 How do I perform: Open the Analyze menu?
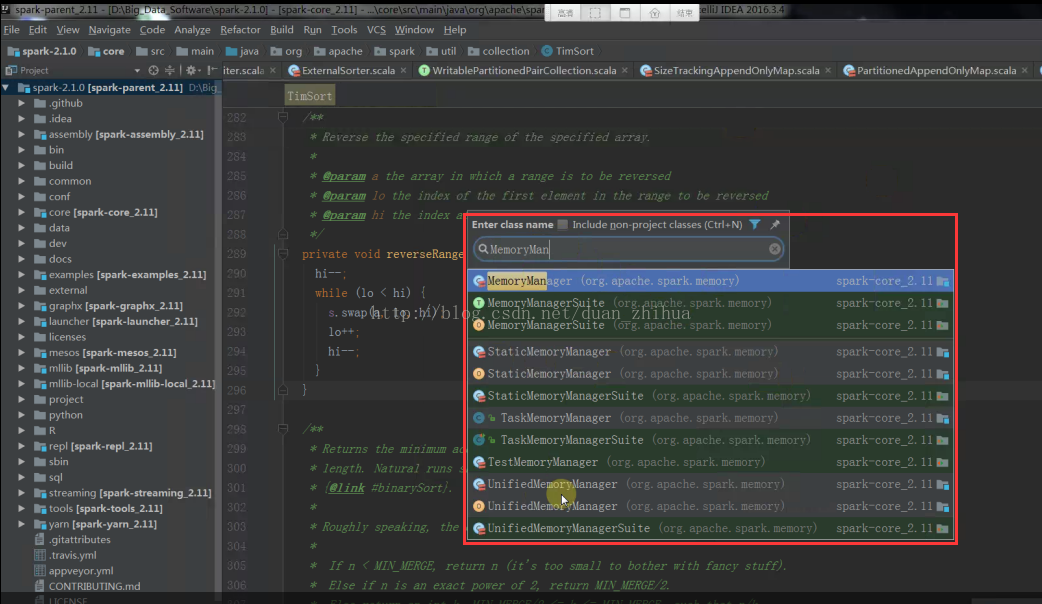pos(192,30)
